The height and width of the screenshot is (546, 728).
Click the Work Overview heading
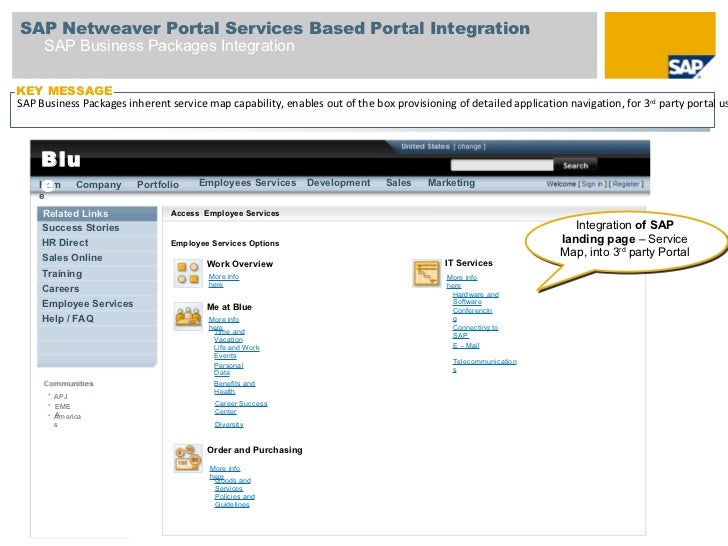[240, 264]
